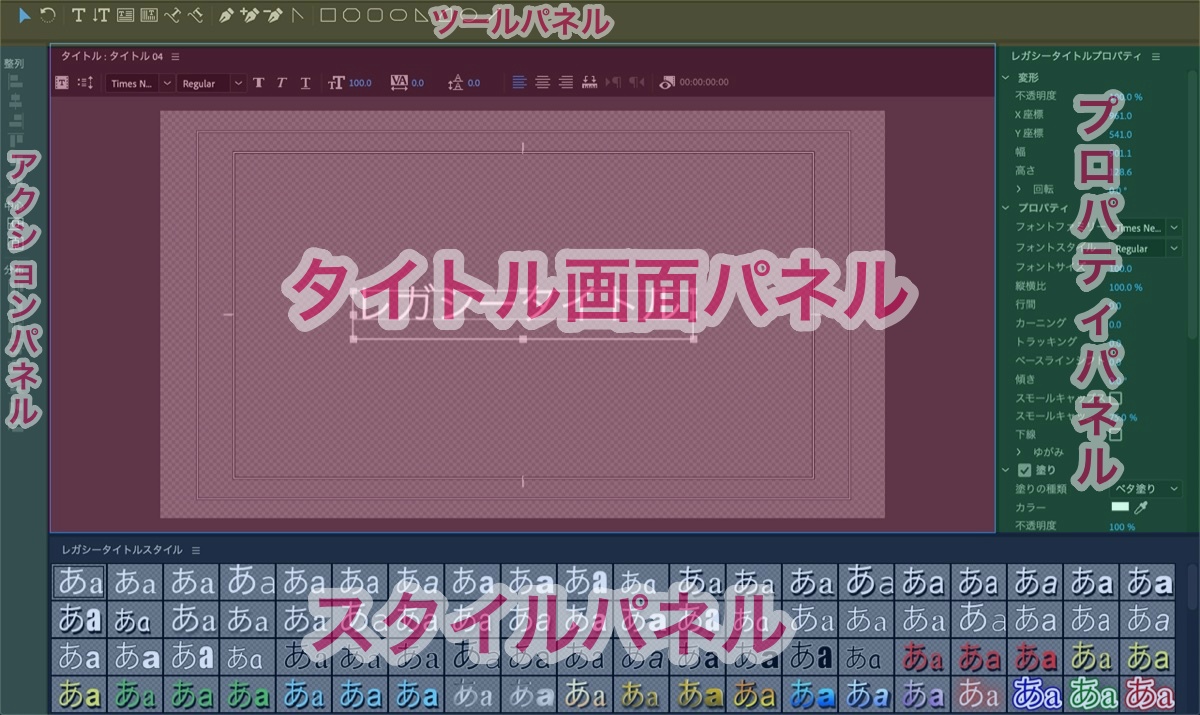Select the Convert Anchor Point tool

point(296,15)
